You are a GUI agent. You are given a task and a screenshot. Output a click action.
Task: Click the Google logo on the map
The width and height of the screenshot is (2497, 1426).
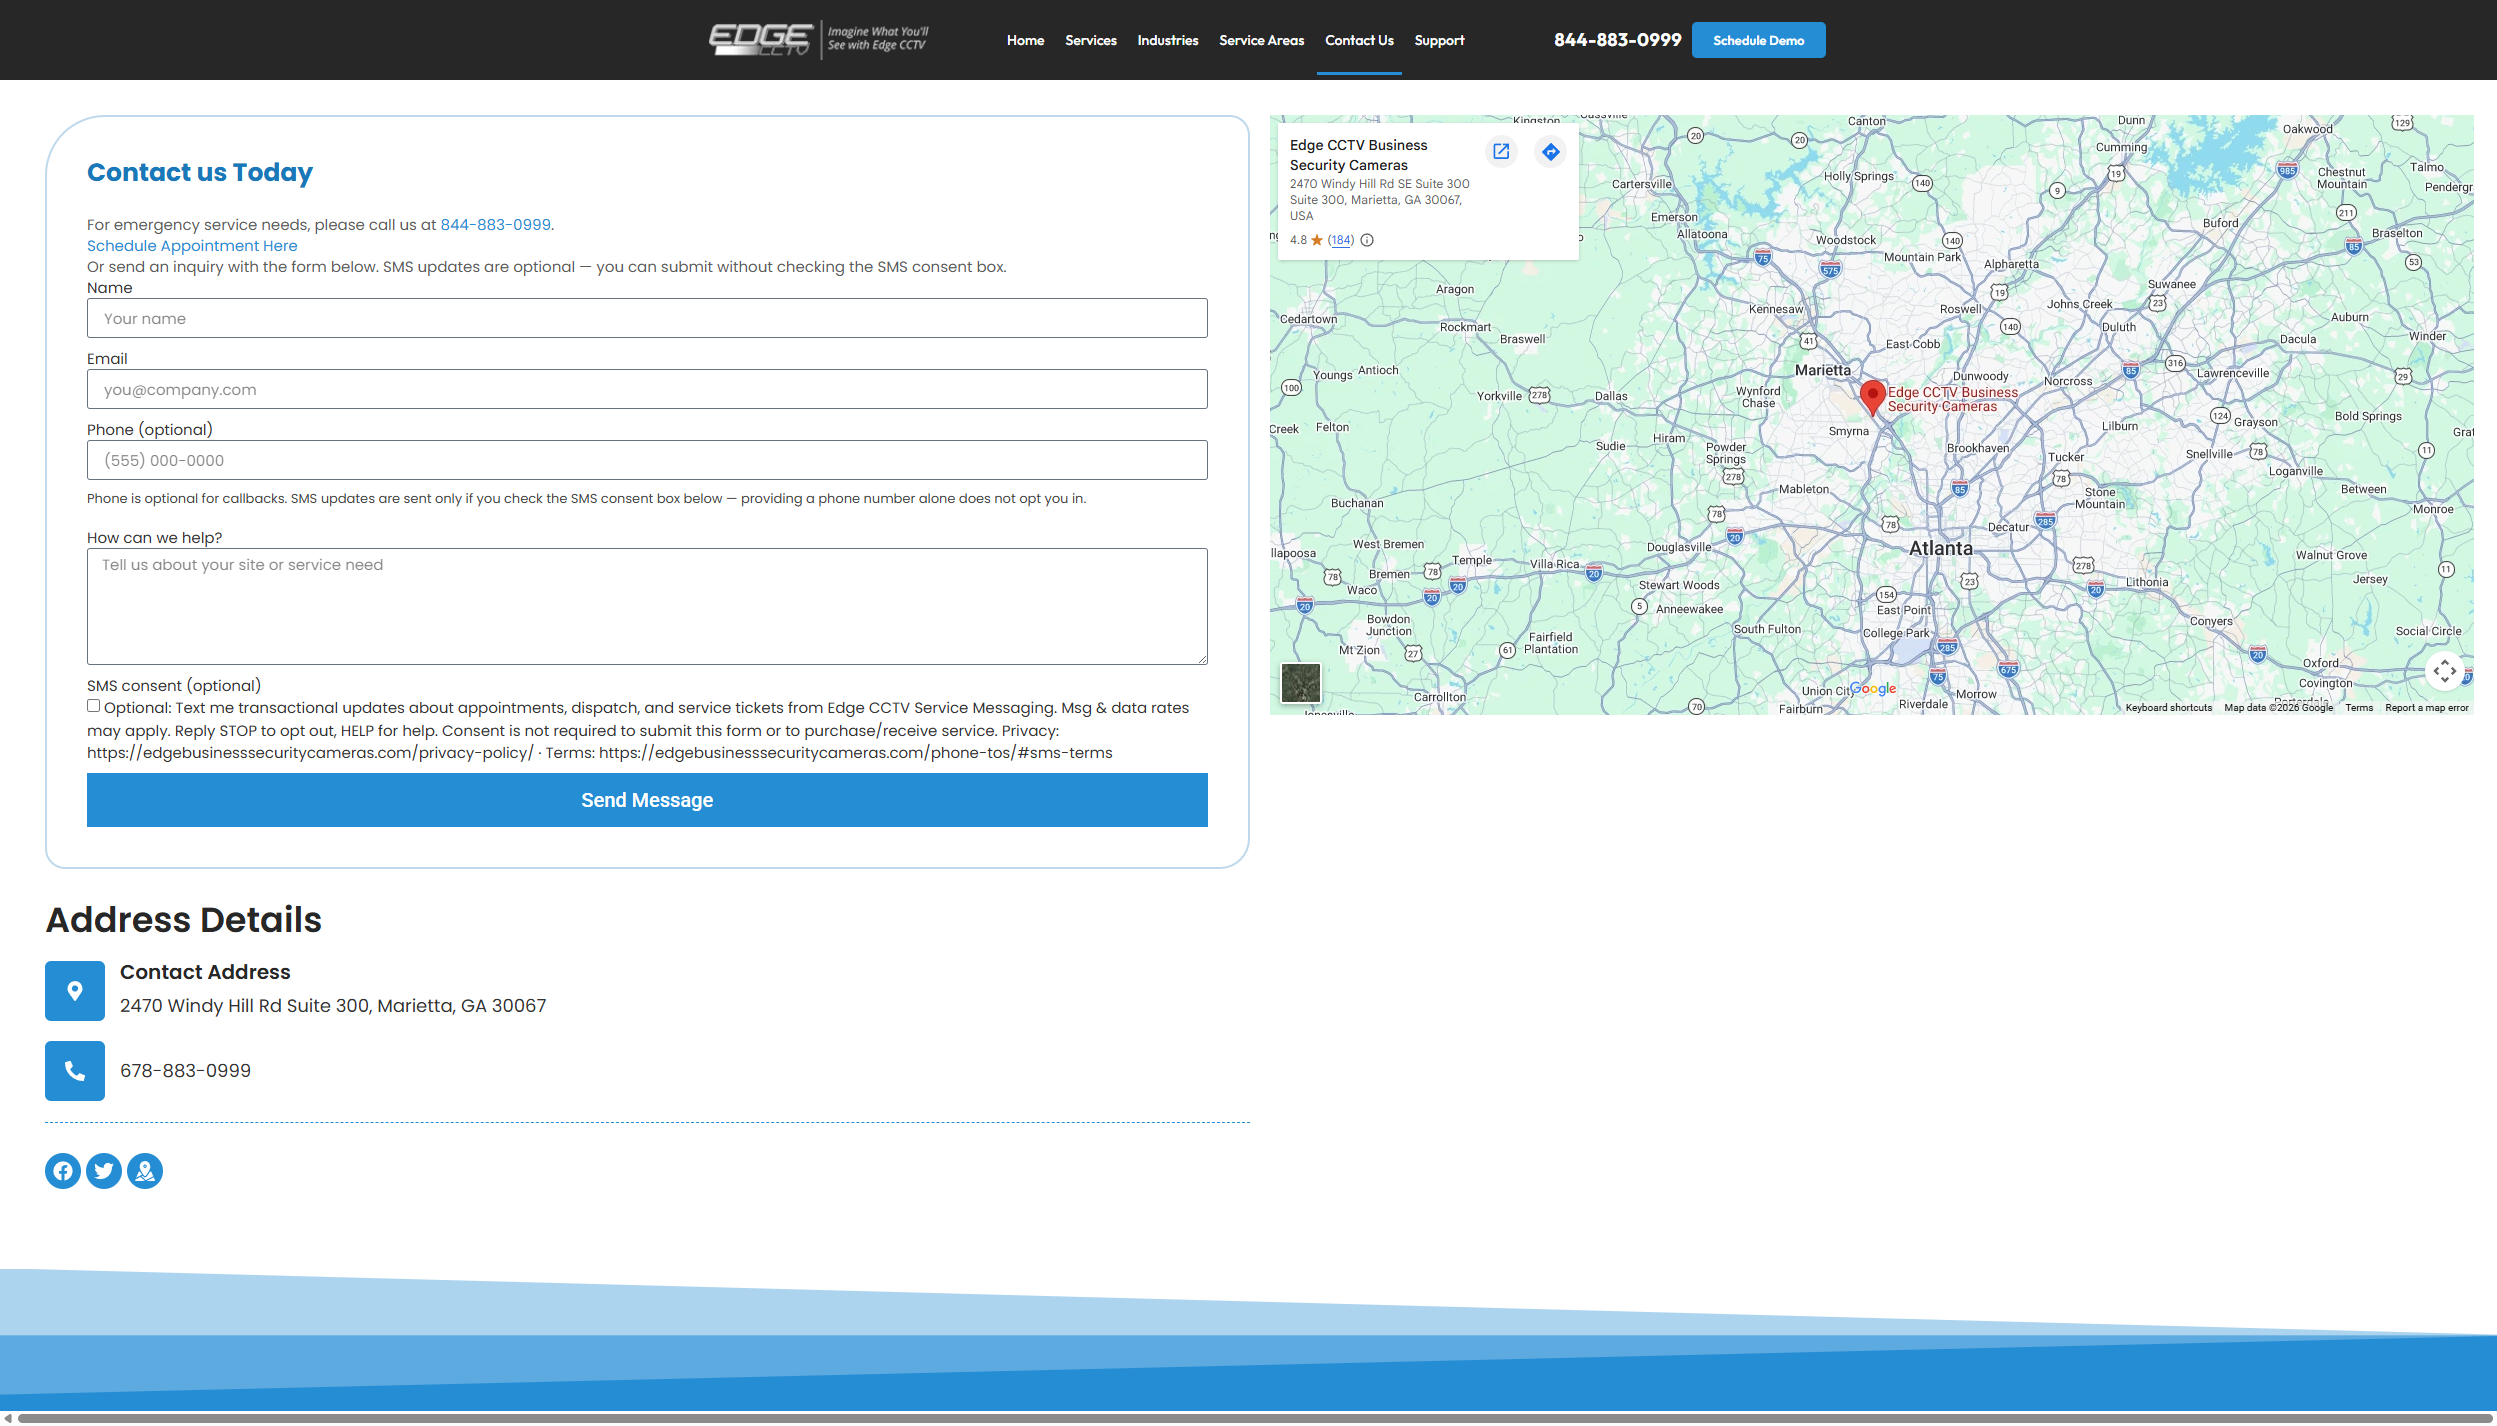1872,689
